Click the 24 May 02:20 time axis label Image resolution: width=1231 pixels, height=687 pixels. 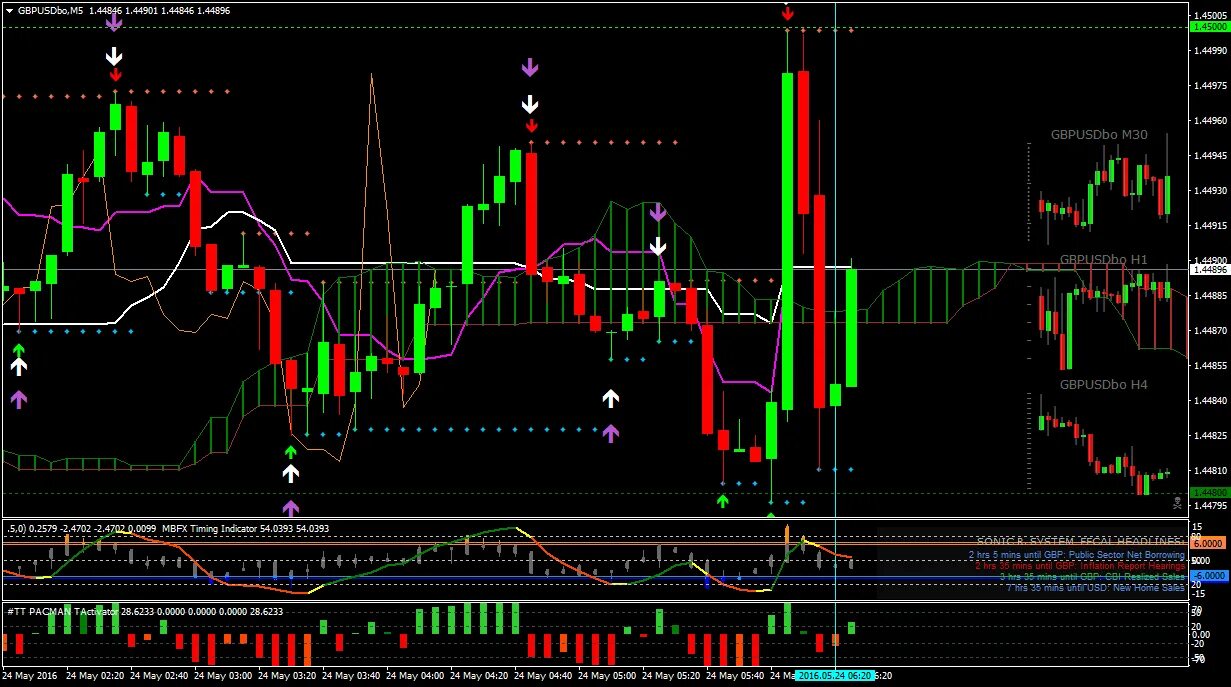coord(95,677)
